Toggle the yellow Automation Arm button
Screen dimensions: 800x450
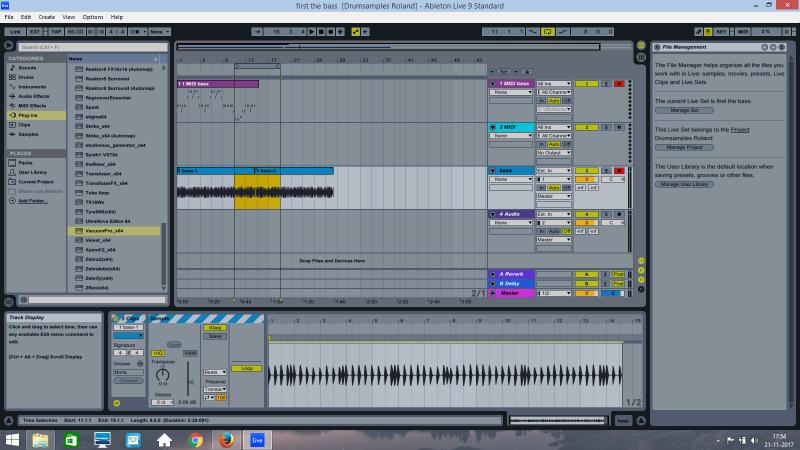(x=356, y=32)
